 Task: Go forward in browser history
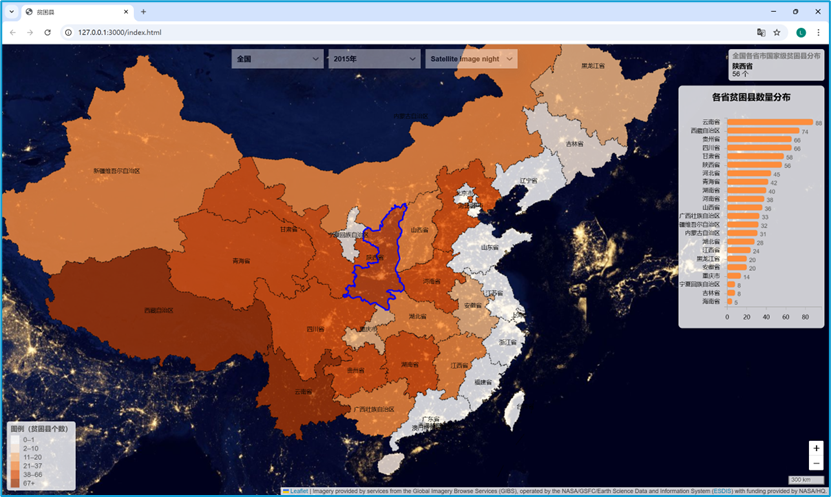[x=30, y=32]
